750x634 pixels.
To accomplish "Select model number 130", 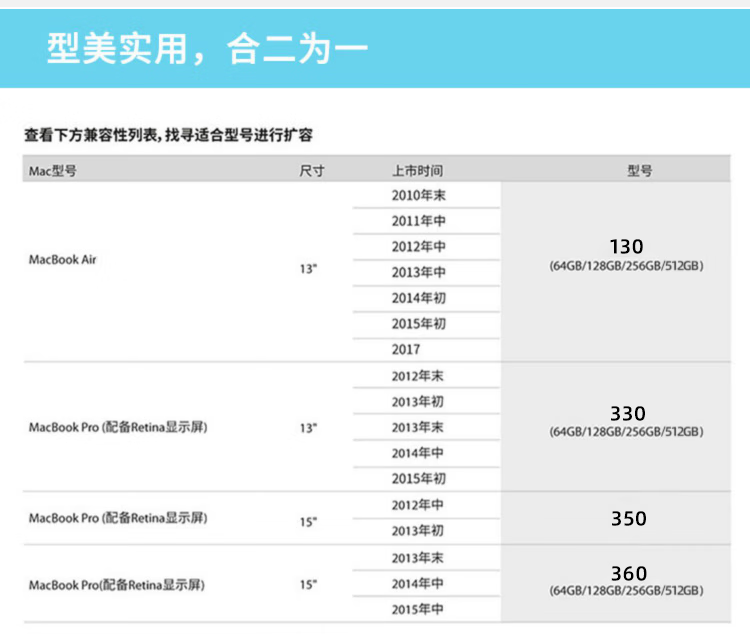I will click(x=627, y=246).
